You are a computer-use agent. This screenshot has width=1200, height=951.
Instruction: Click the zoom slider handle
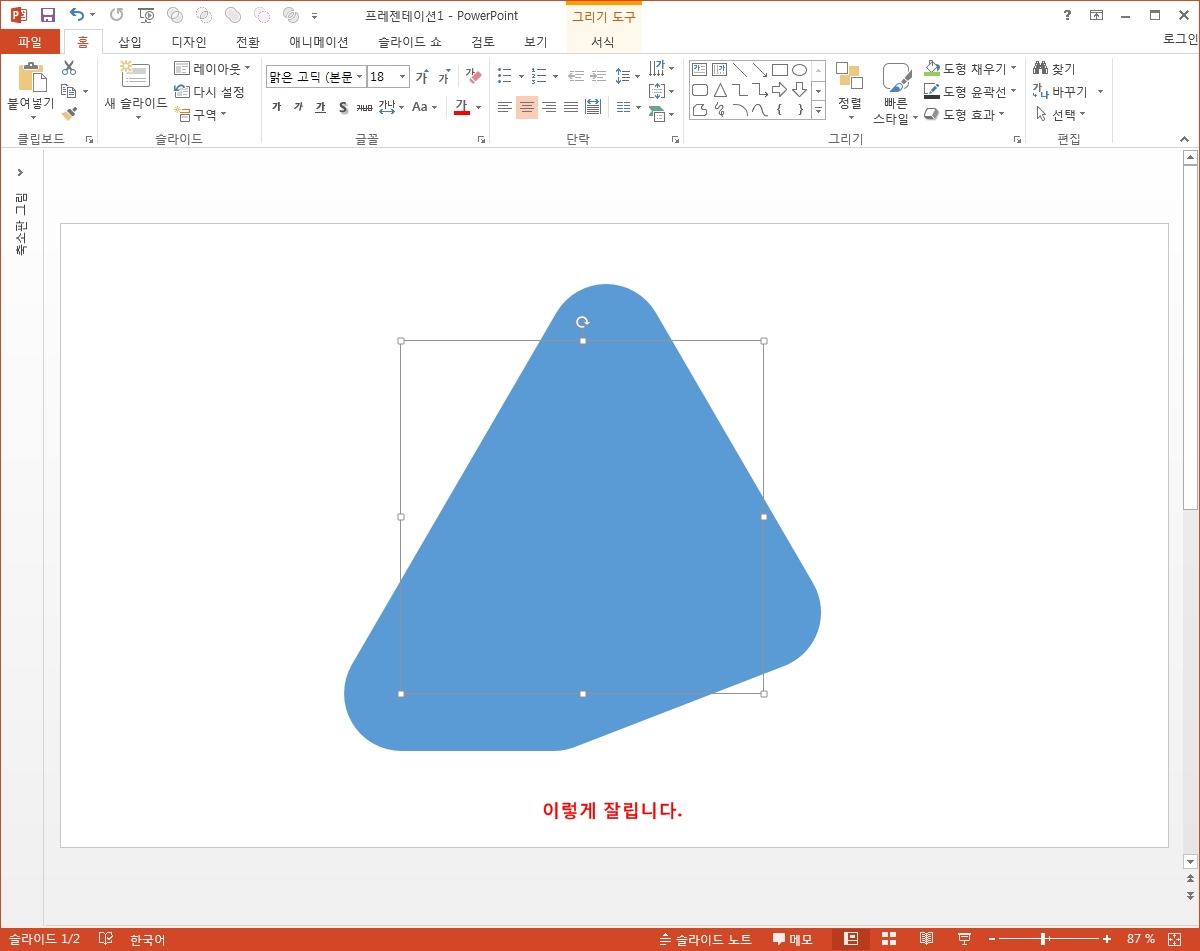pos(1043,939)
